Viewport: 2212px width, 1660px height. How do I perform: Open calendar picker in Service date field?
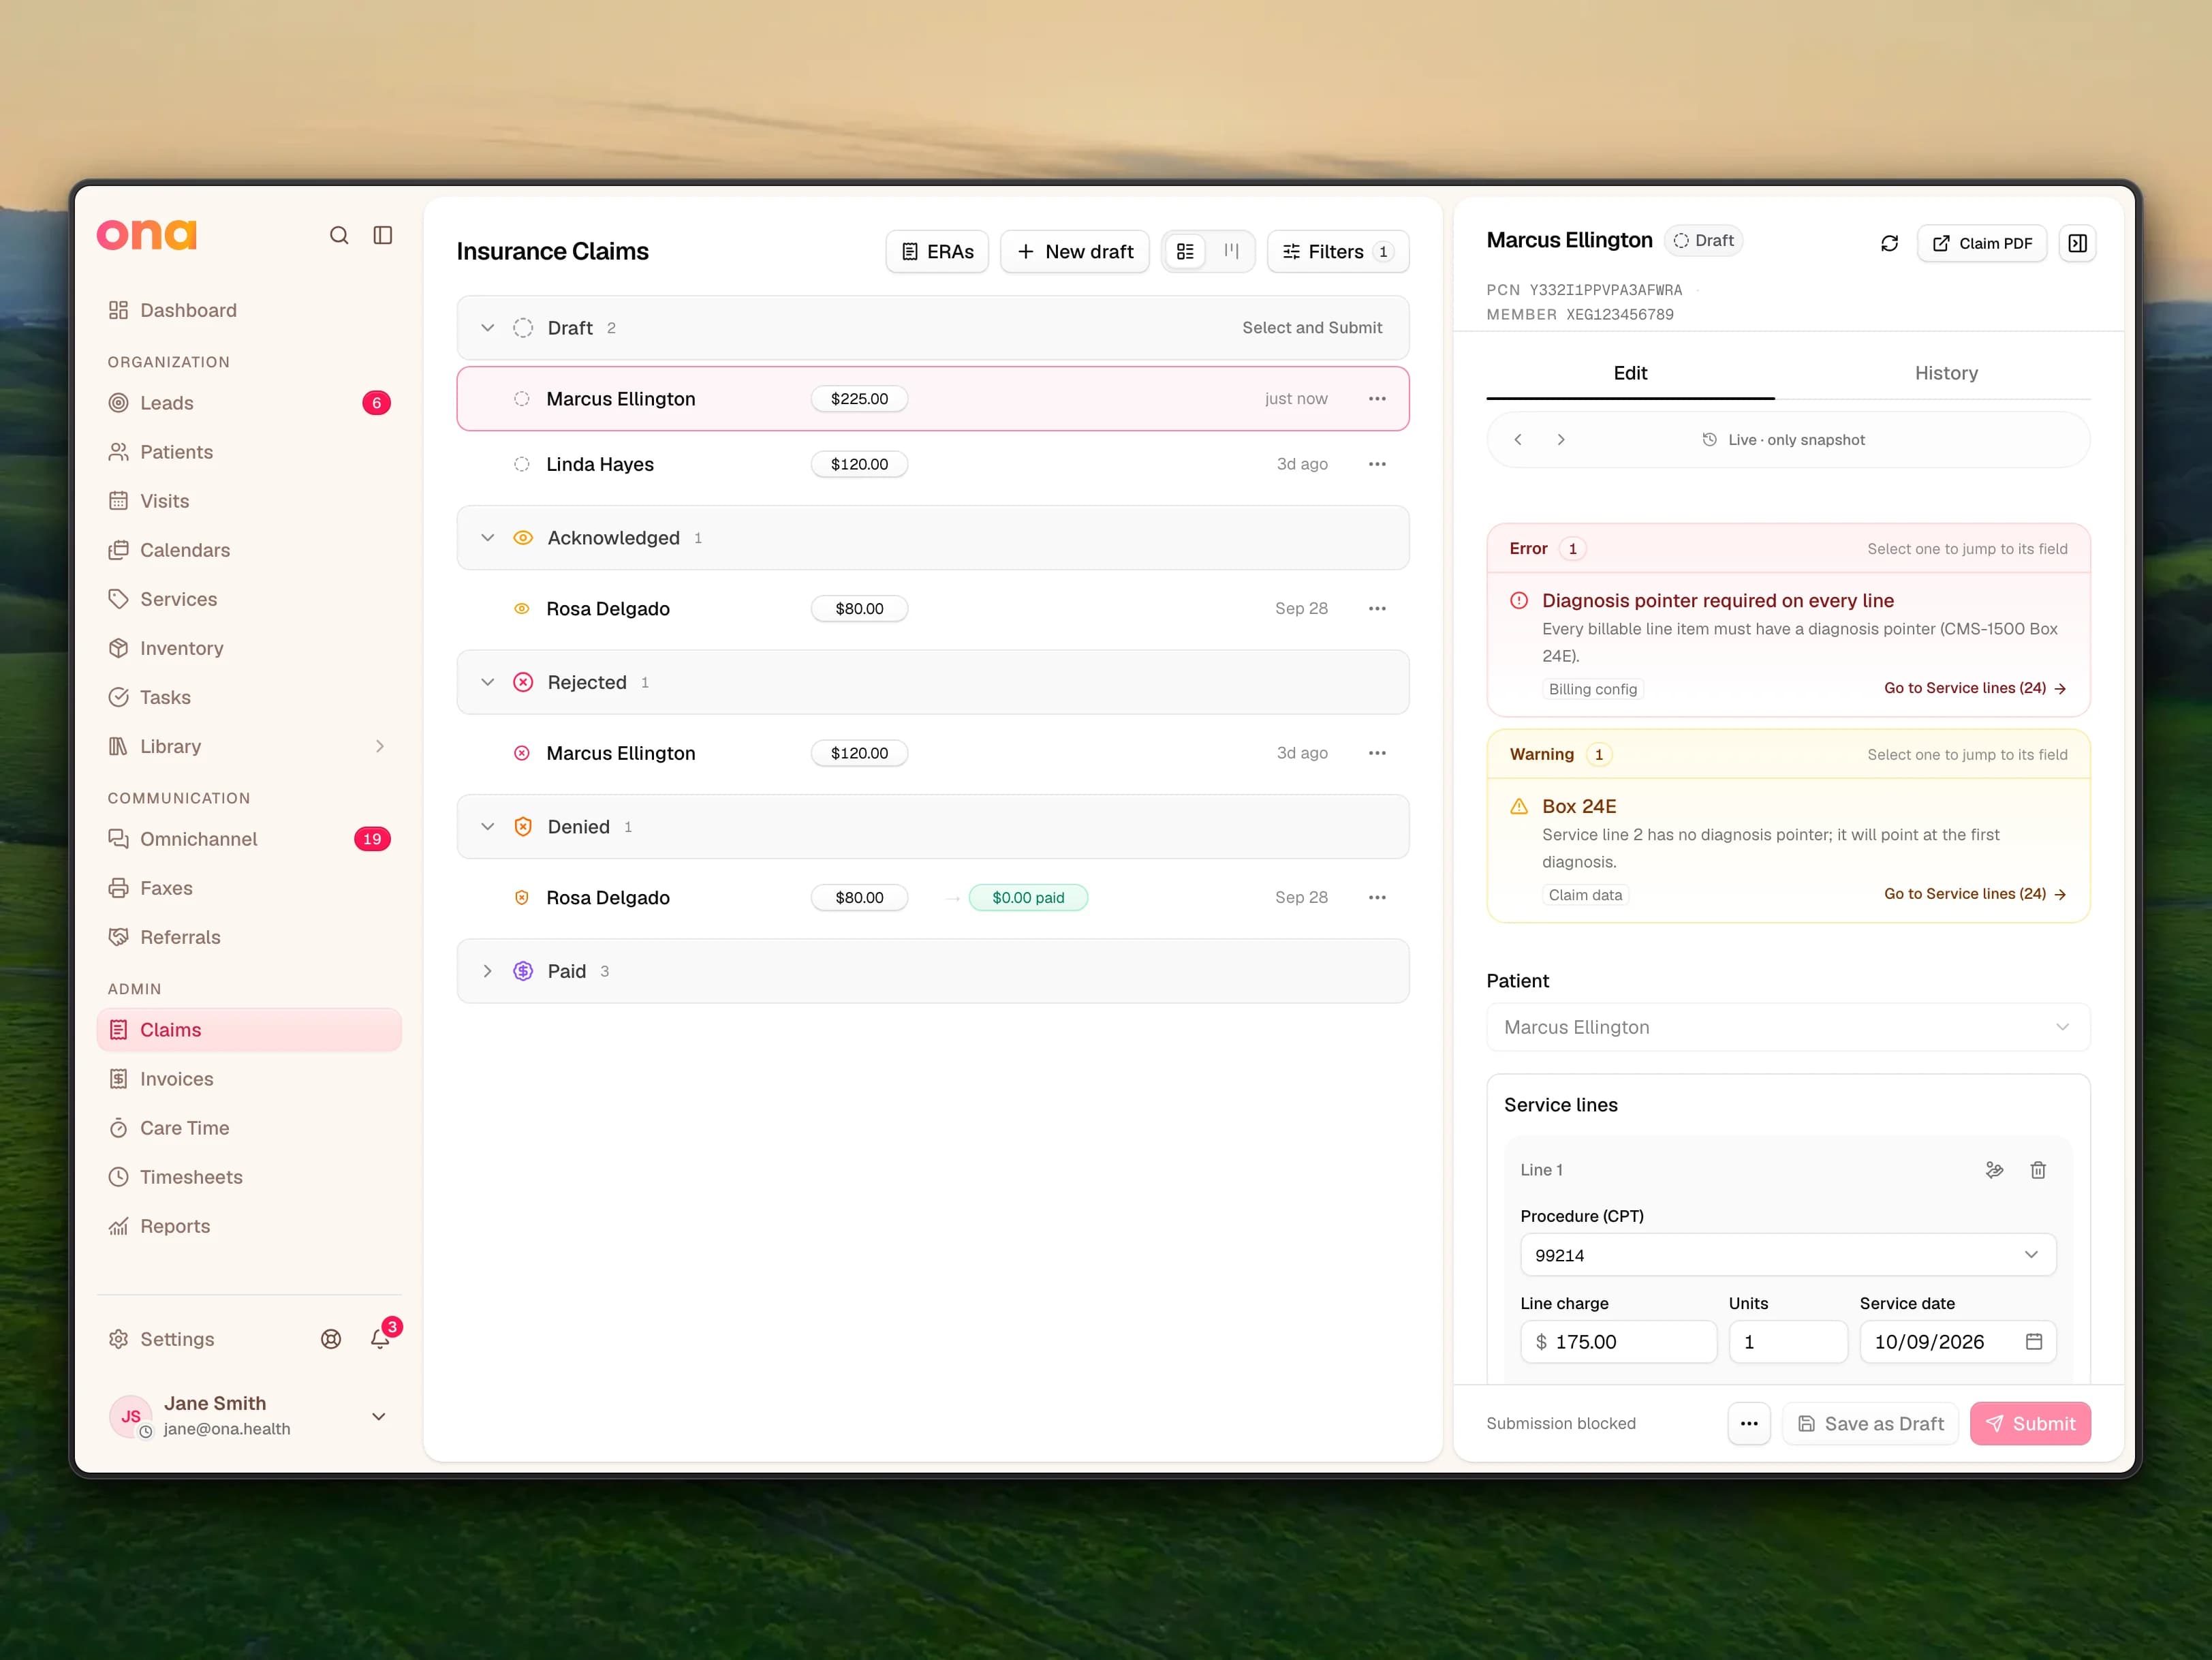click(2033, 1342)
